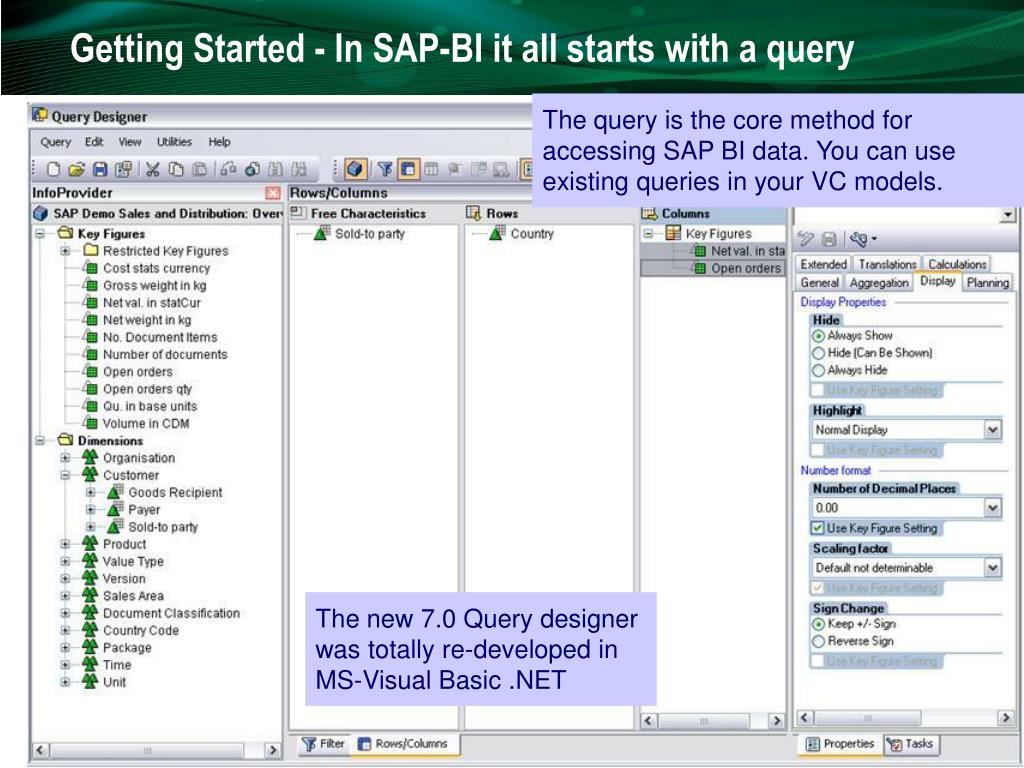Screen dimensions: 1024x768
Task: Select the Always Show radio button
Action: point(818,336)
